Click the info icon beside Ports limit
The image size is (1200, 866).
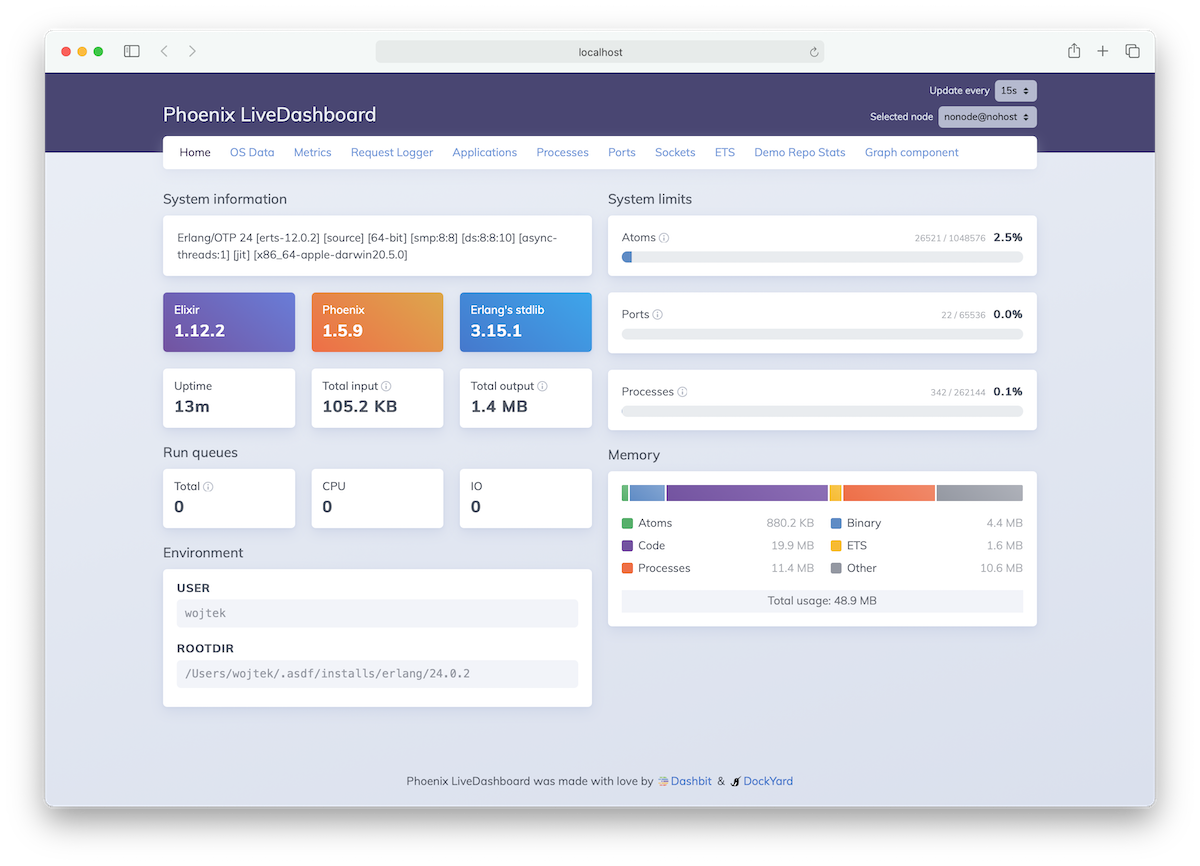[x=657, y=314]
